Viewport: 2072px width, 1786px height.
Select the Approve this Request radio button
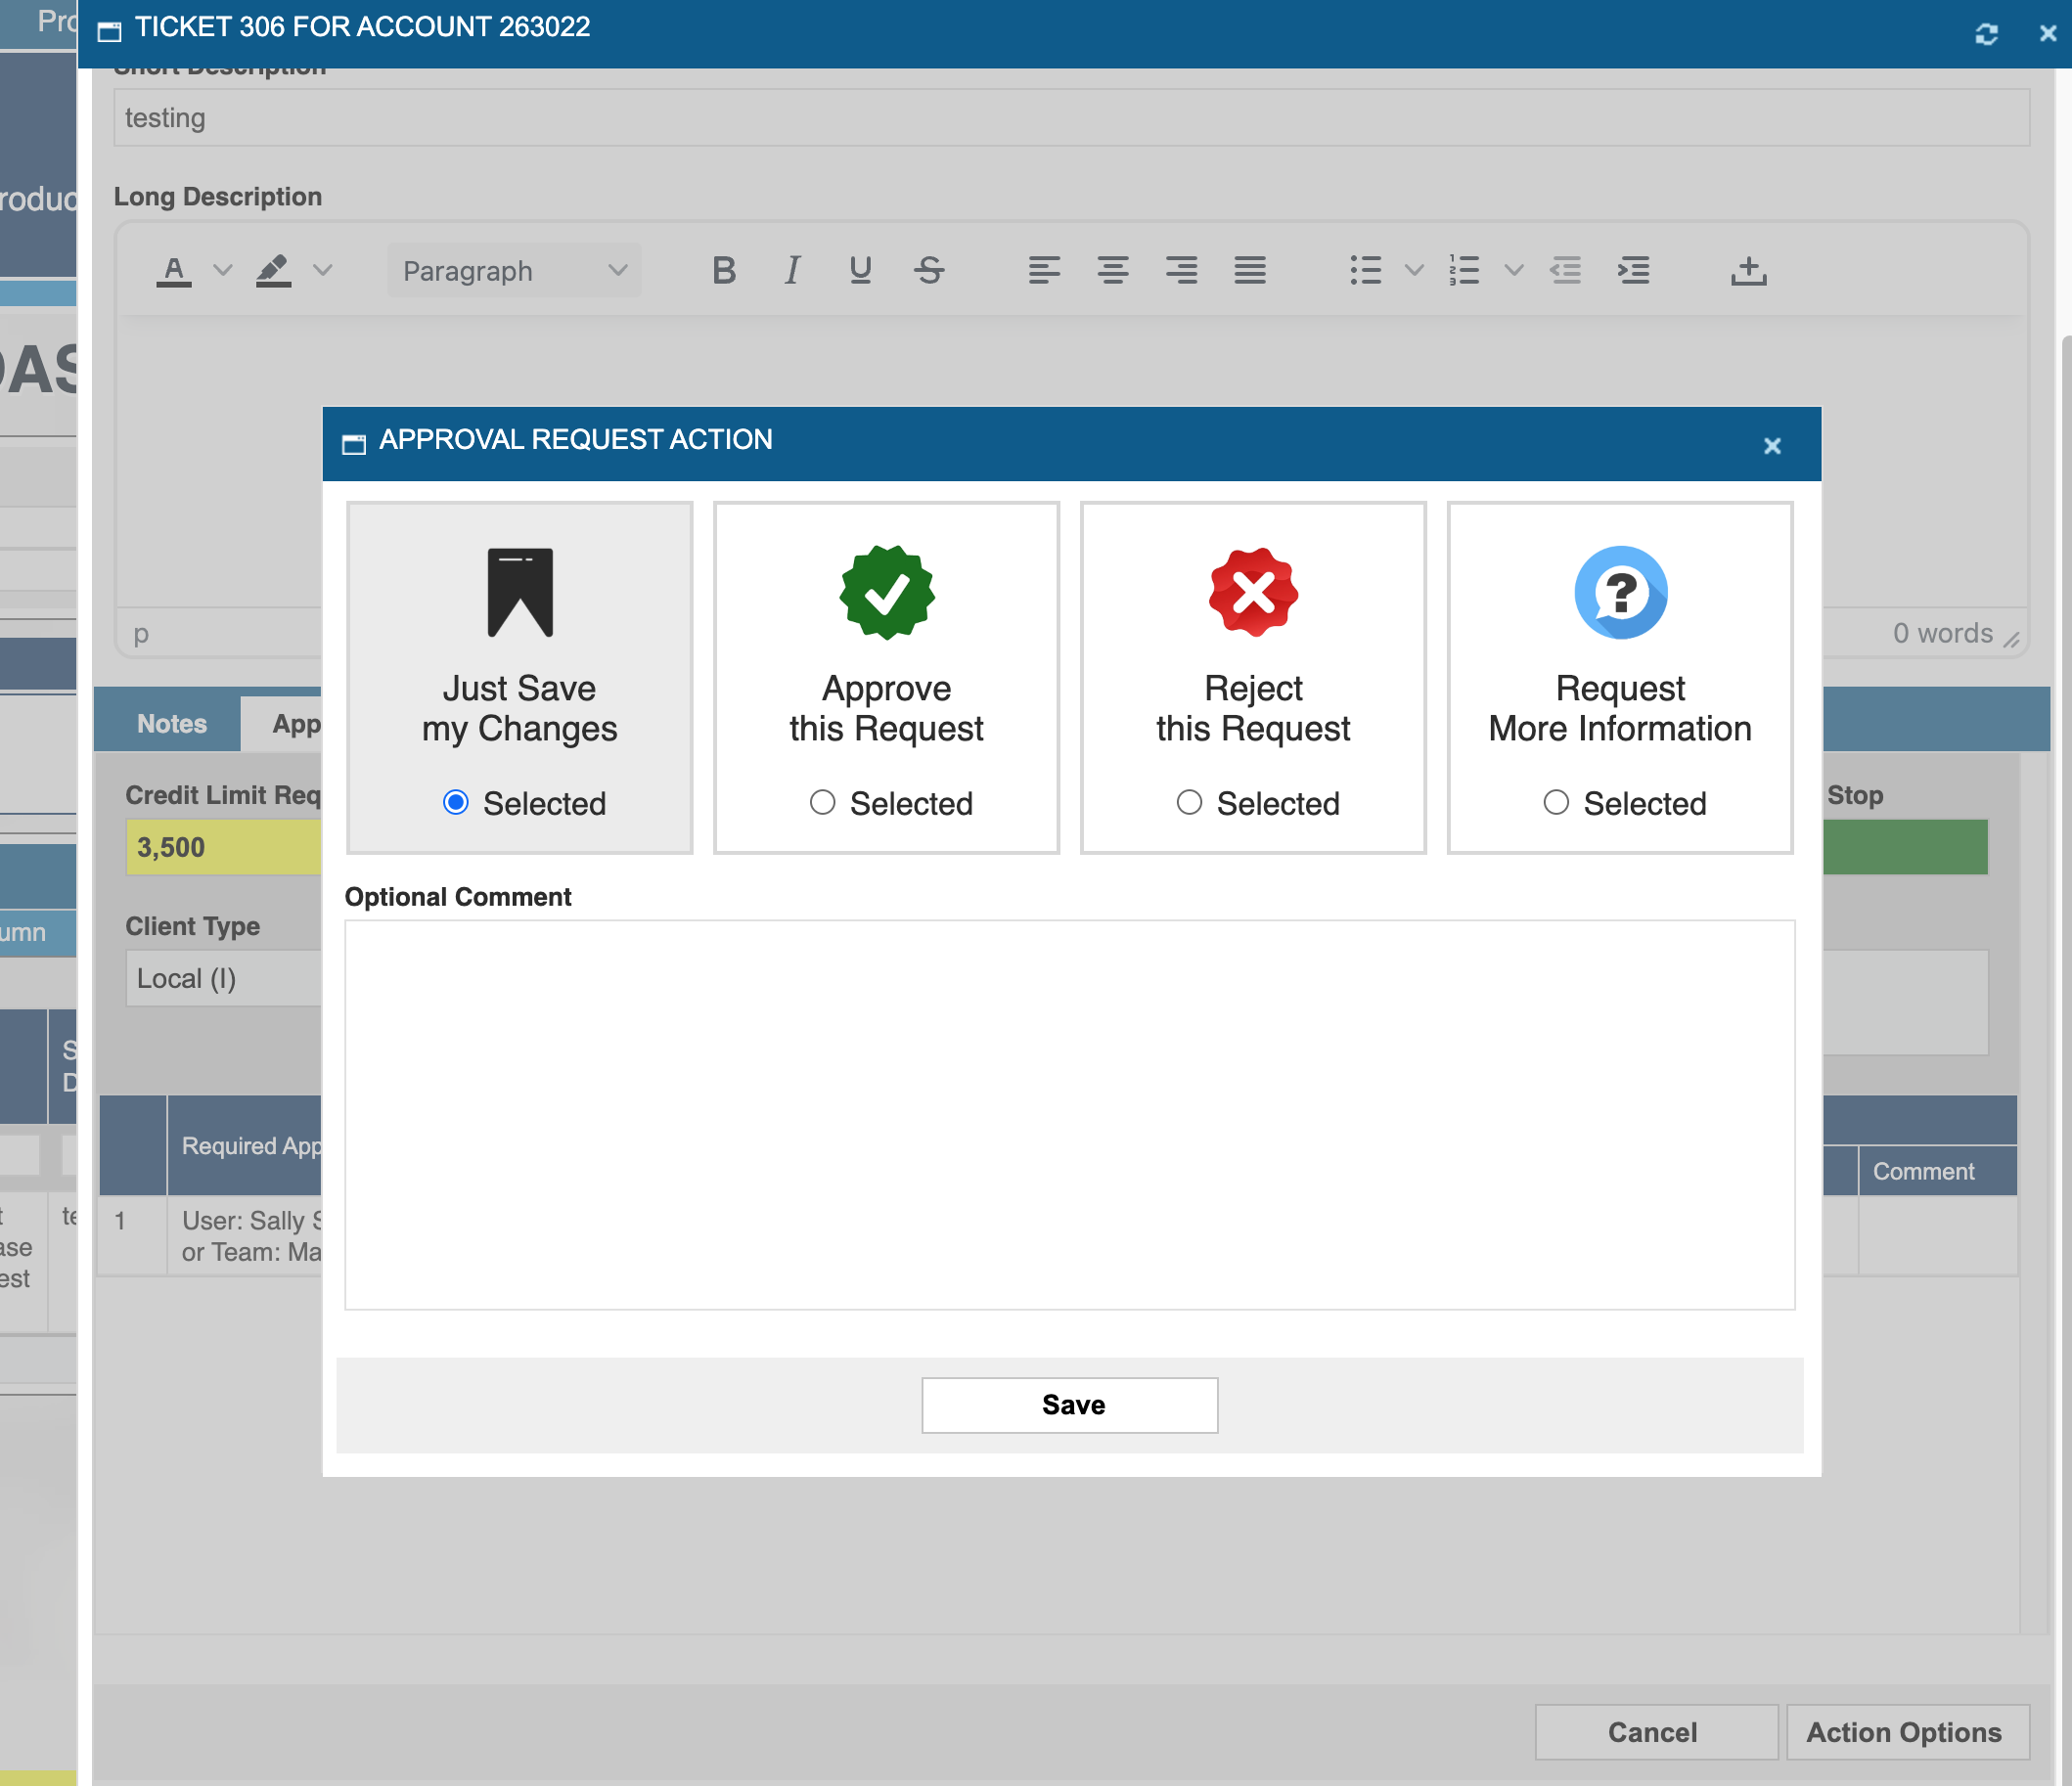click(x=822, y=802)
